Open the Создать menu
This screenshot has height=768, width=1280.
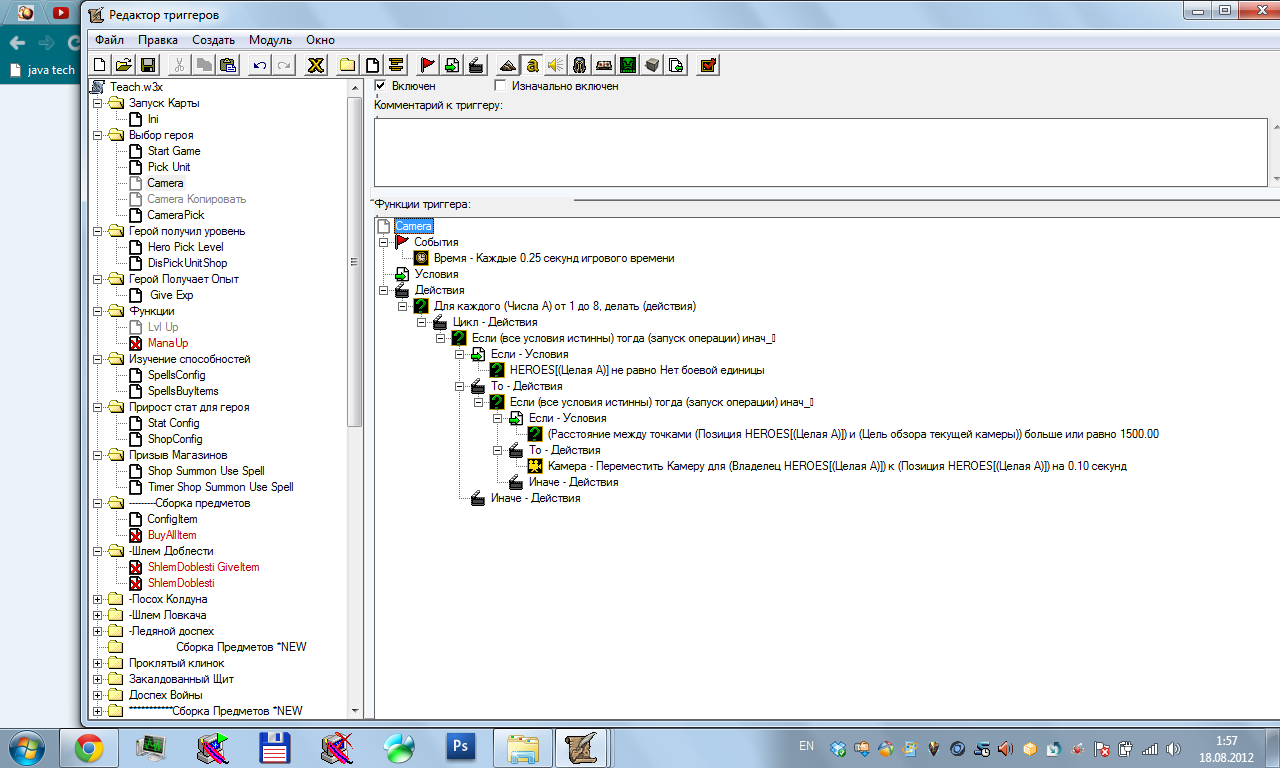213,40
